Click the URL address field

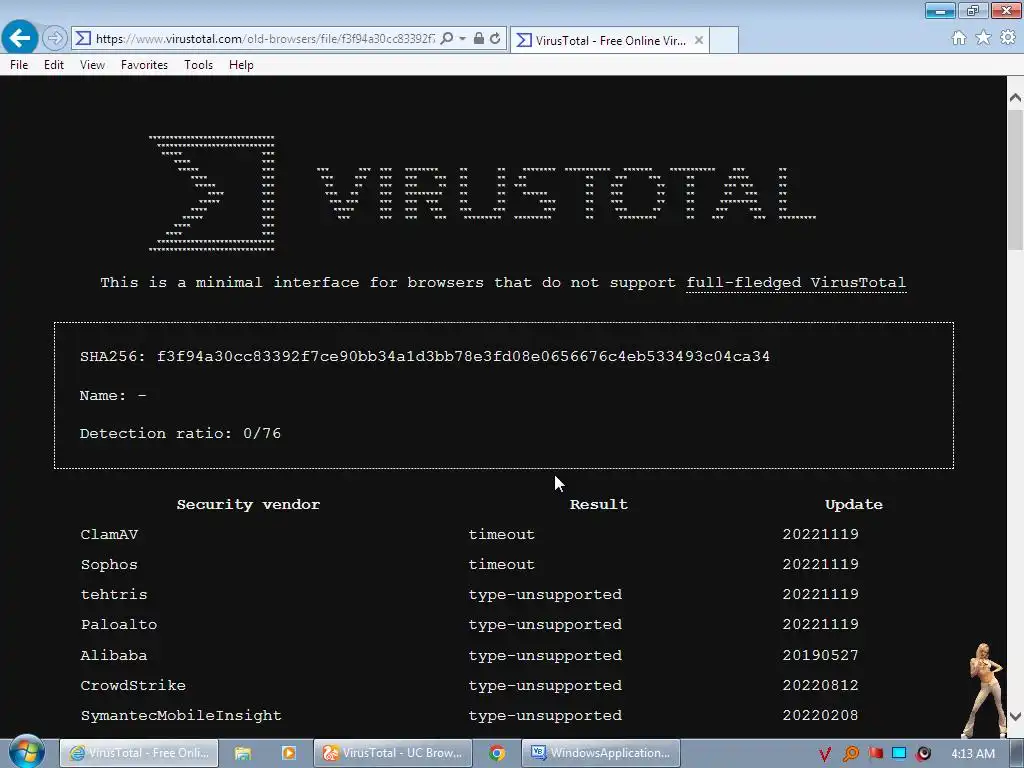[264, 39]
